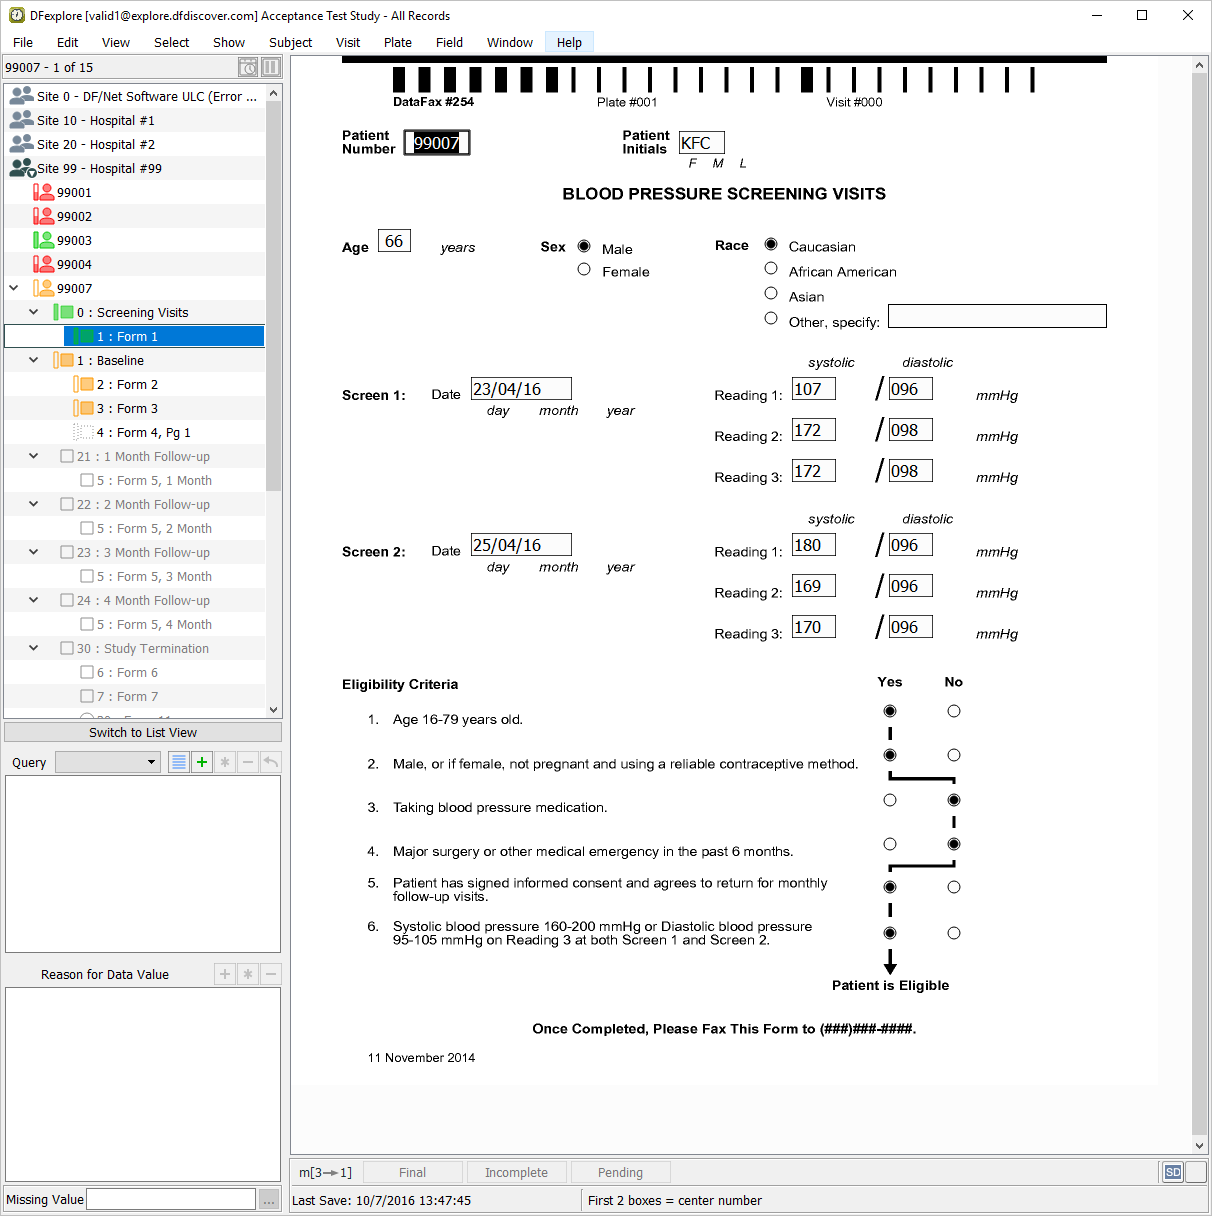Click the green subject icon for 99003

coord(43,240)
